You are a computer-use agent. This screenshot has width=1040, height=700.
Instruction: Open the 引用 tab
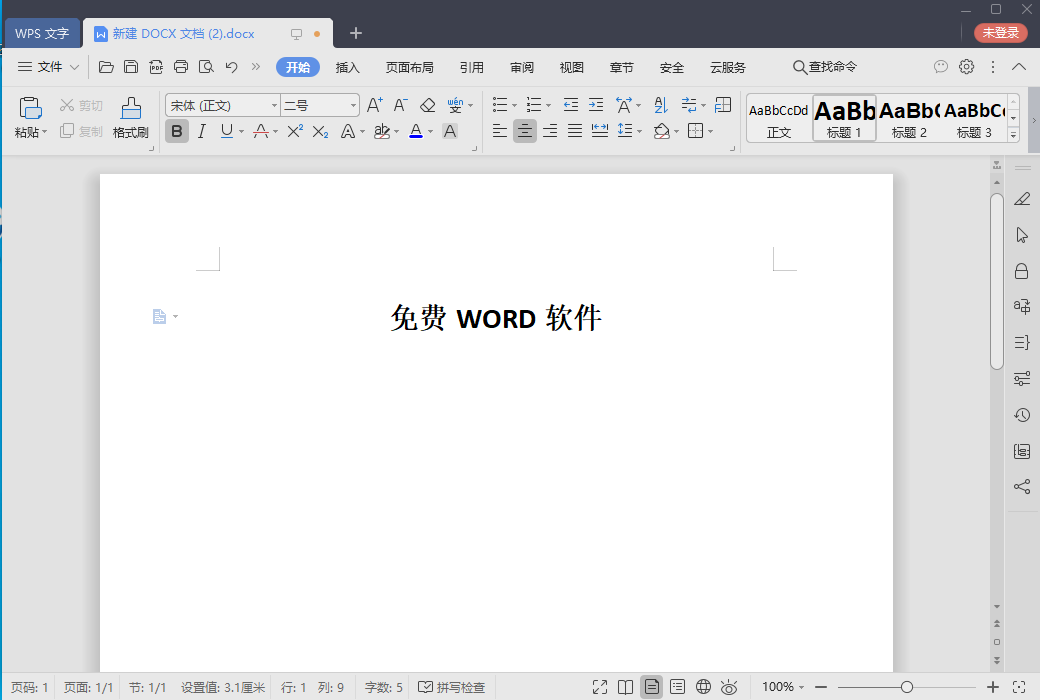(472, 67)
